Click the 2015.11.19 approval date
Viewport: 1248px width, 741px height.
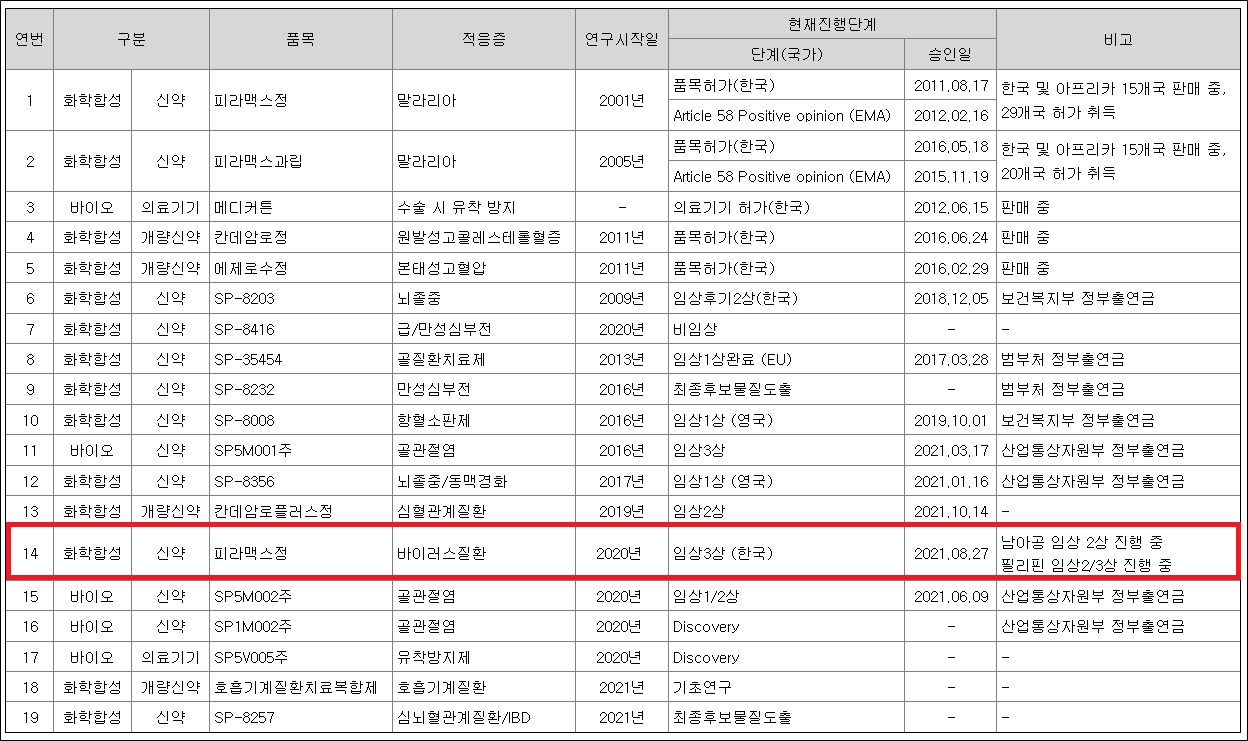pos(951,177)
